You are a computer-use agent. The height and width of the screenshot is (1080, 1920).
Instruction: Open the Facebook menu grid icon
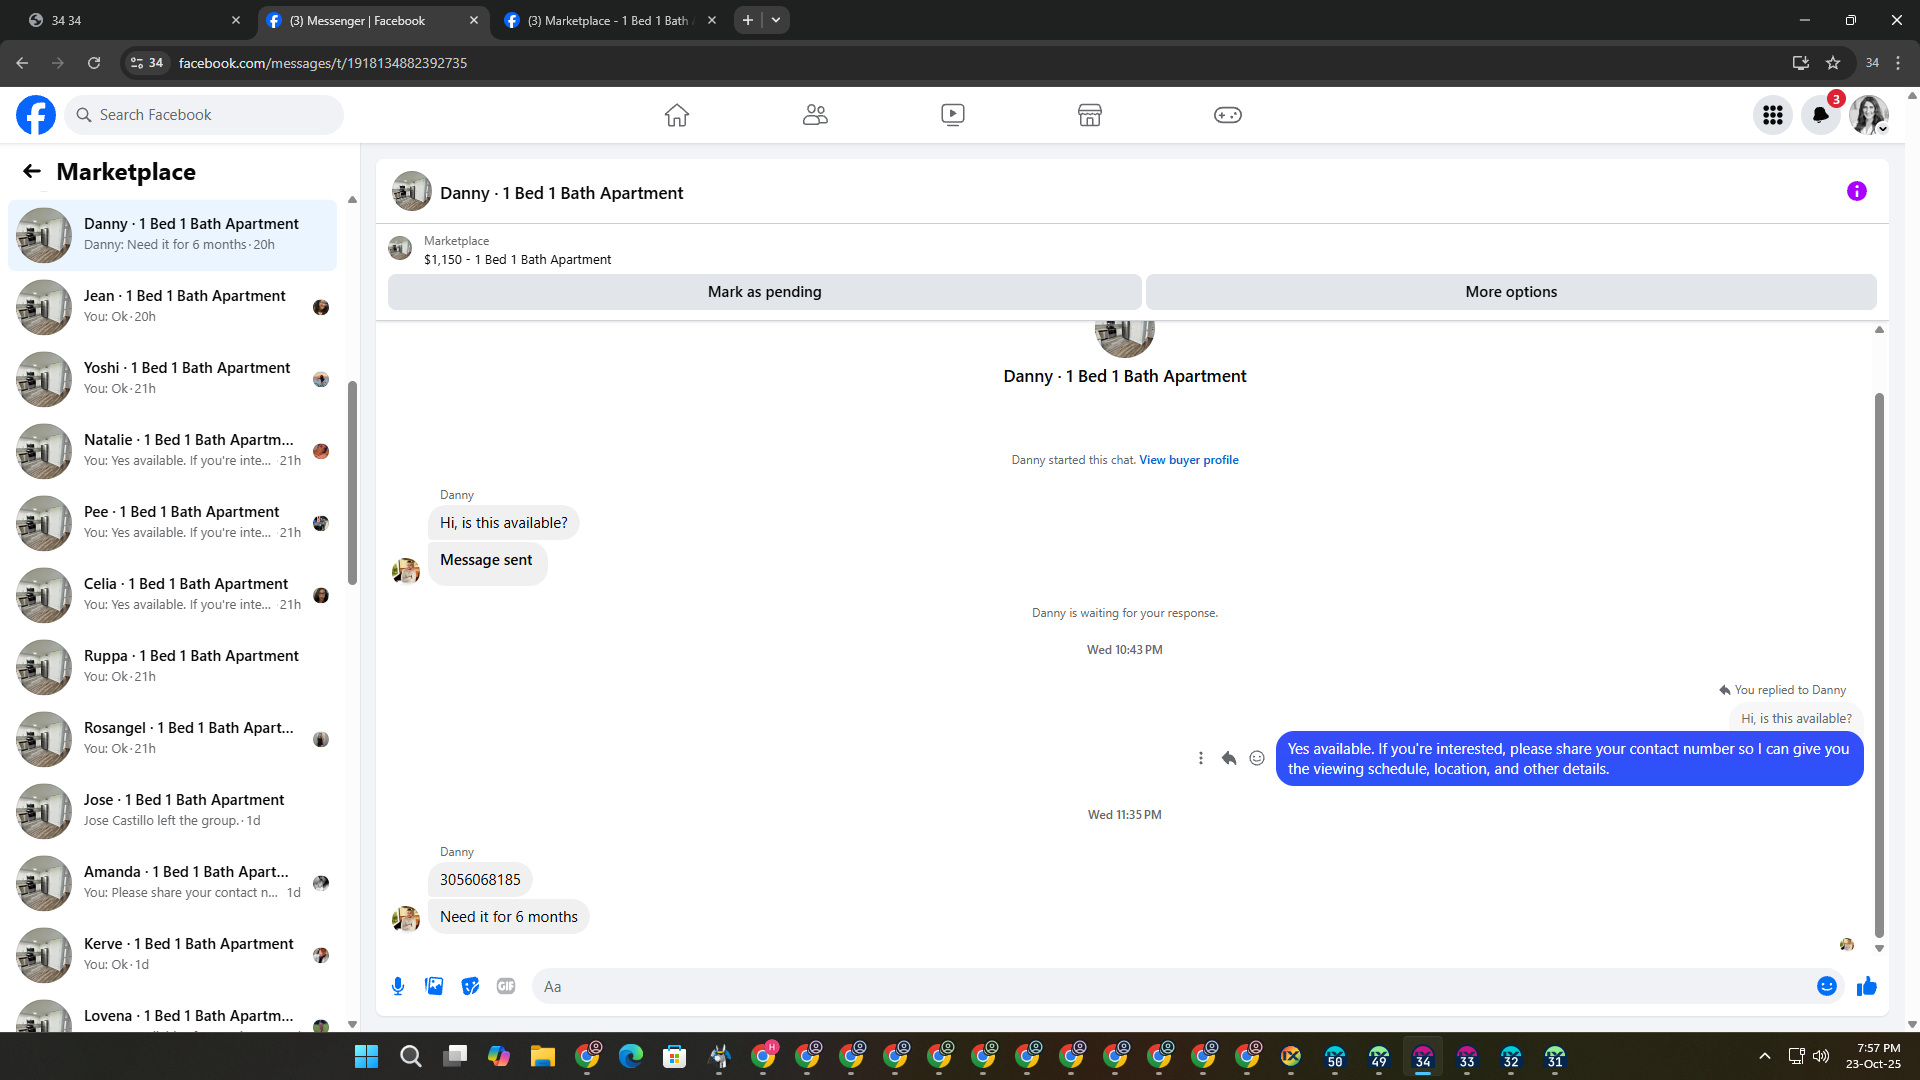pyautogui.click(x=1772, y=115)
